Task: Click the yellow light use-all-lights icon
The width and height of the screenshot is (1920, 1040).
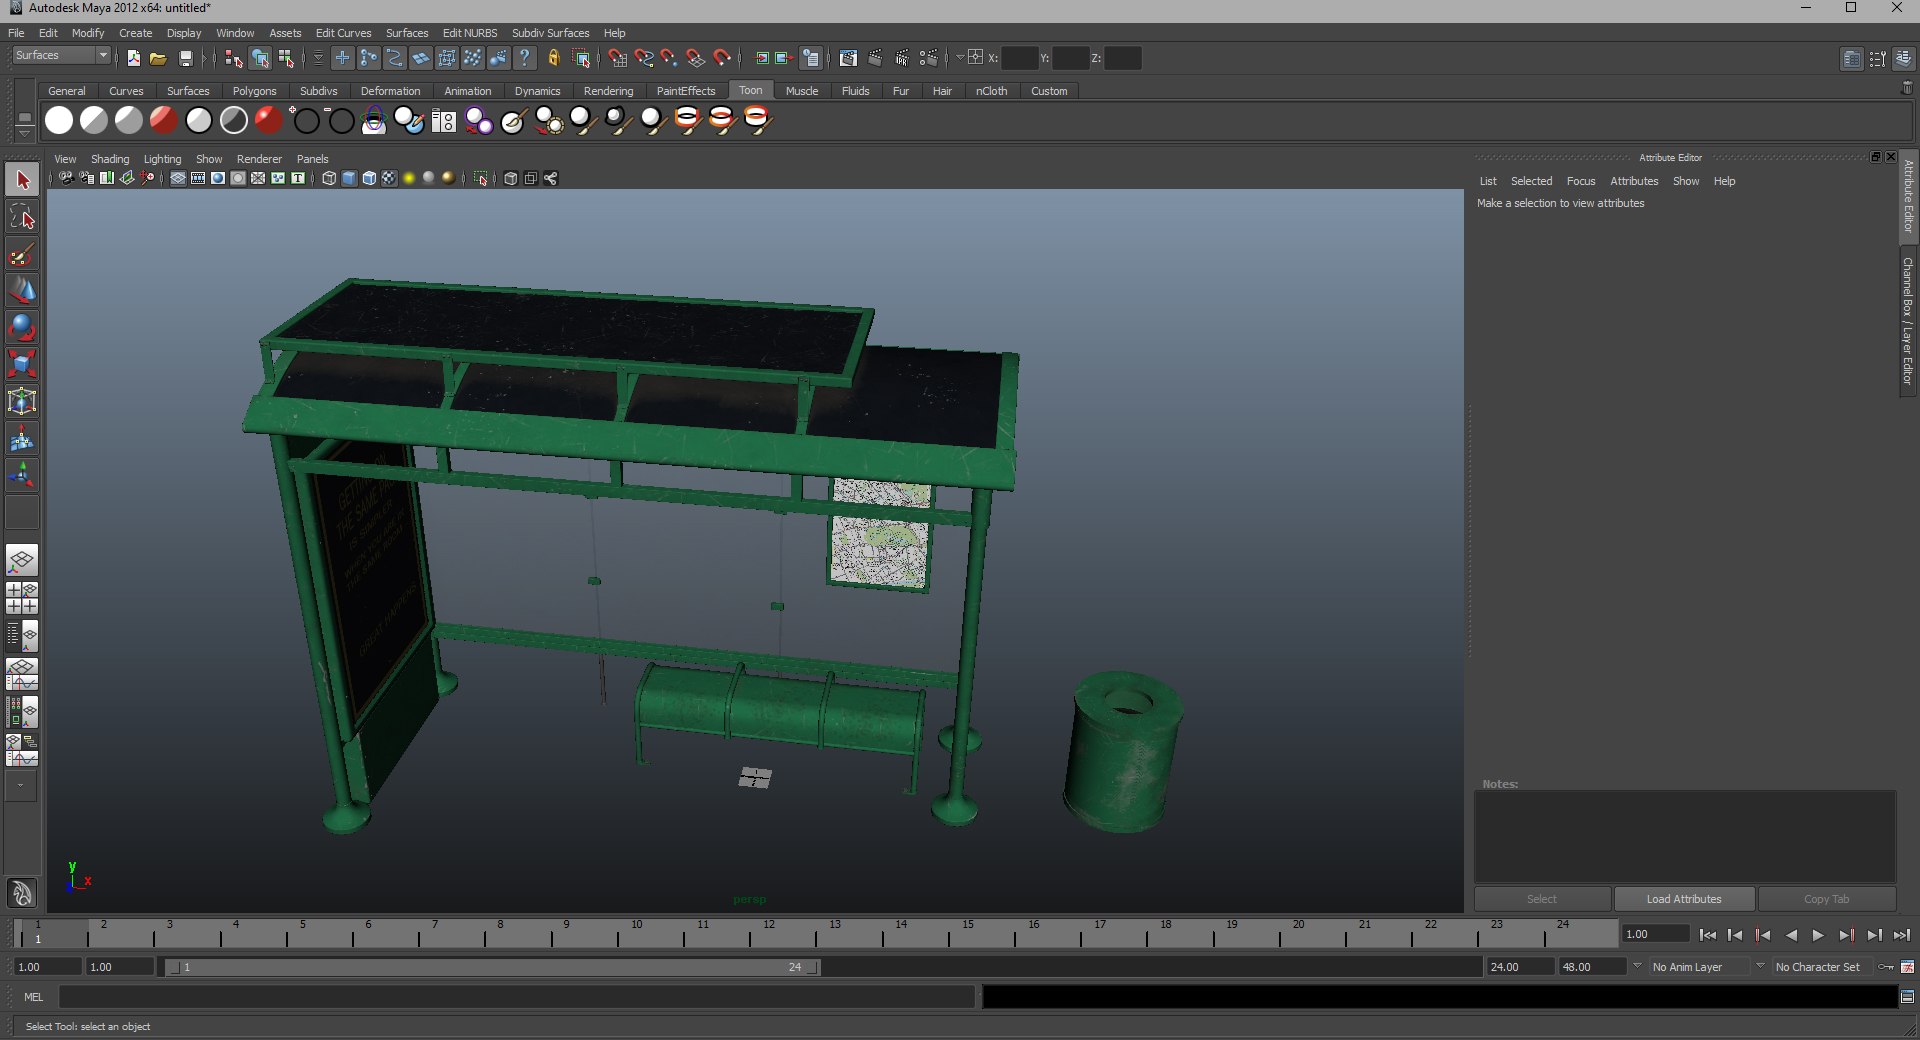Action: (409, 178)
